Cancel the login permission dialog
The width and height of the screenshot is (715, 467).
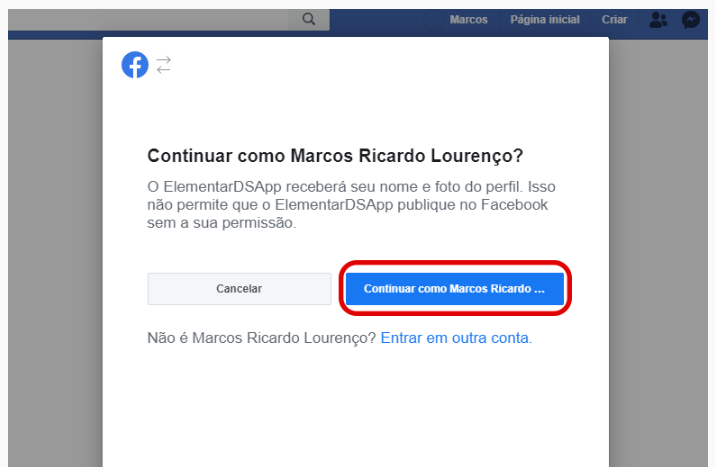tap(239, 289)
